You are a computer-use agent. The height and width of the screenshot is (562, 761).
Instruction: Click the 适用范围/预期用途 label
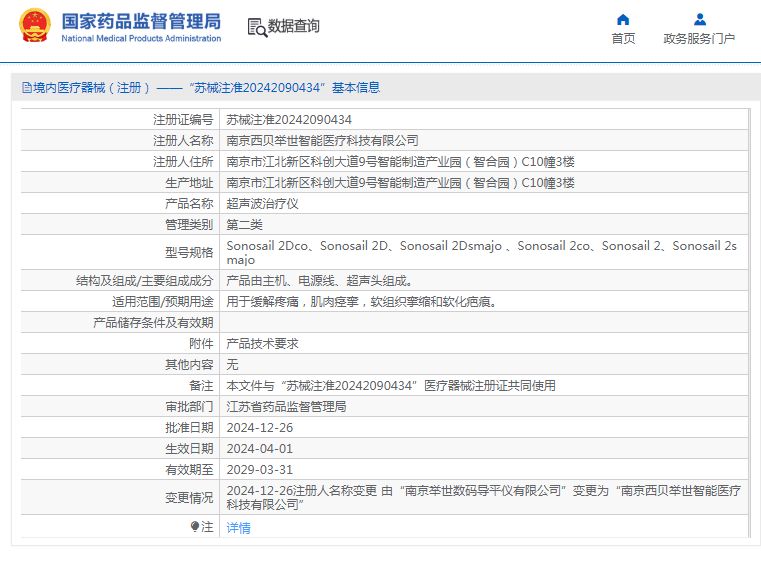pos(162,302)
